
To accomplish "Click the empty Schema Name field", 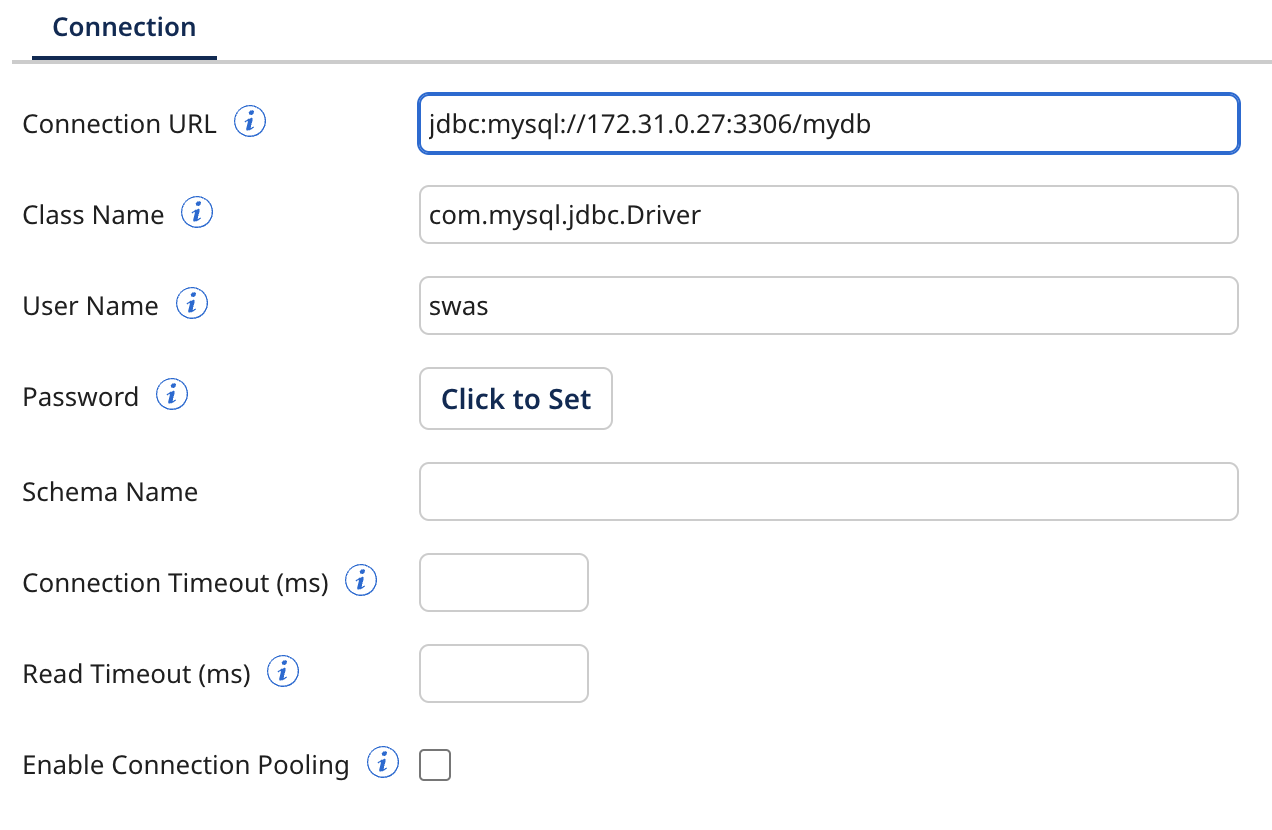I will point(828,491).
